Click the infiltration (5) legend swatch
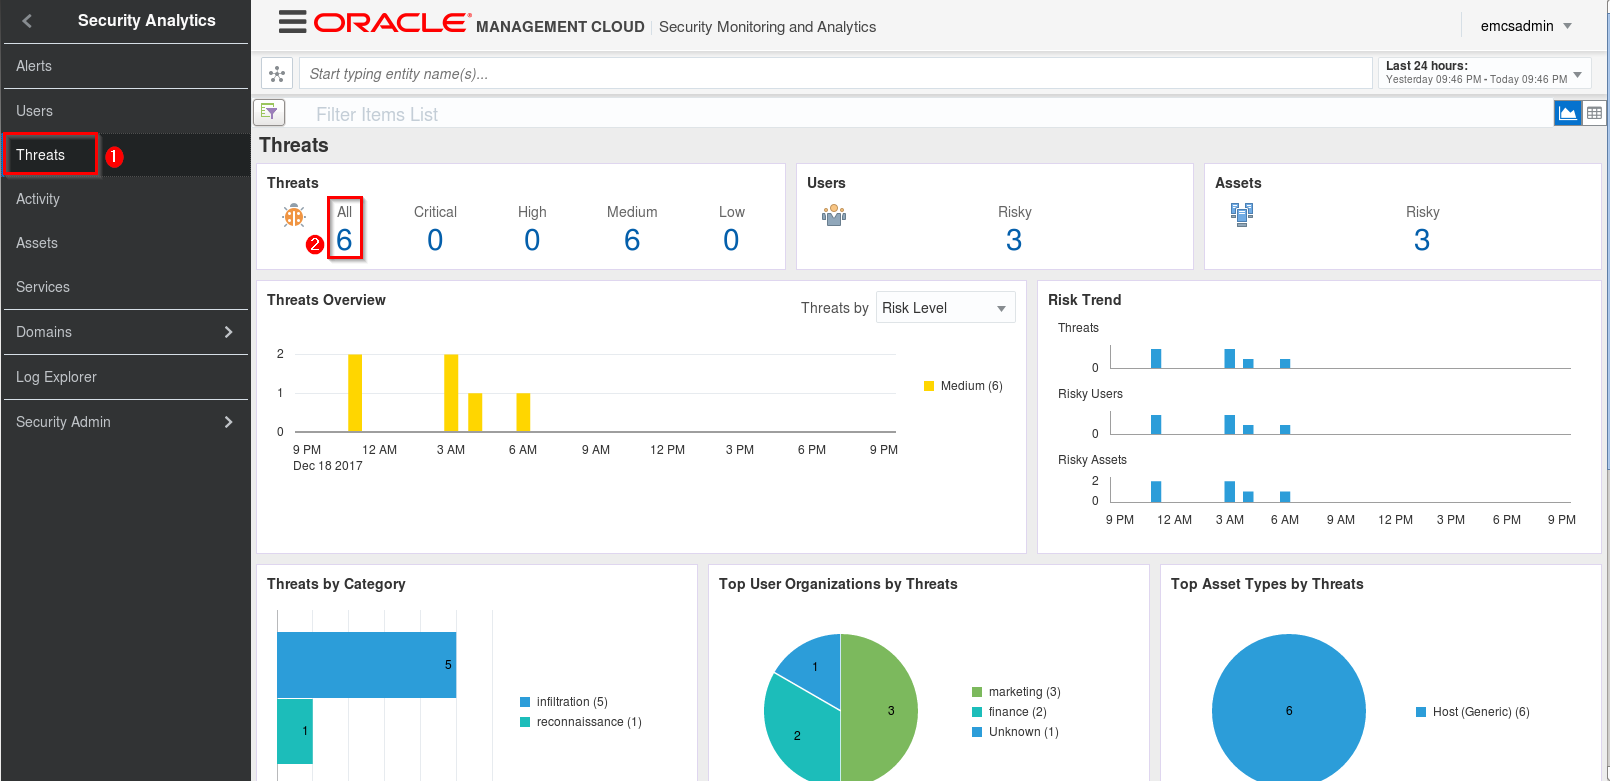 [x=525, y=702]
